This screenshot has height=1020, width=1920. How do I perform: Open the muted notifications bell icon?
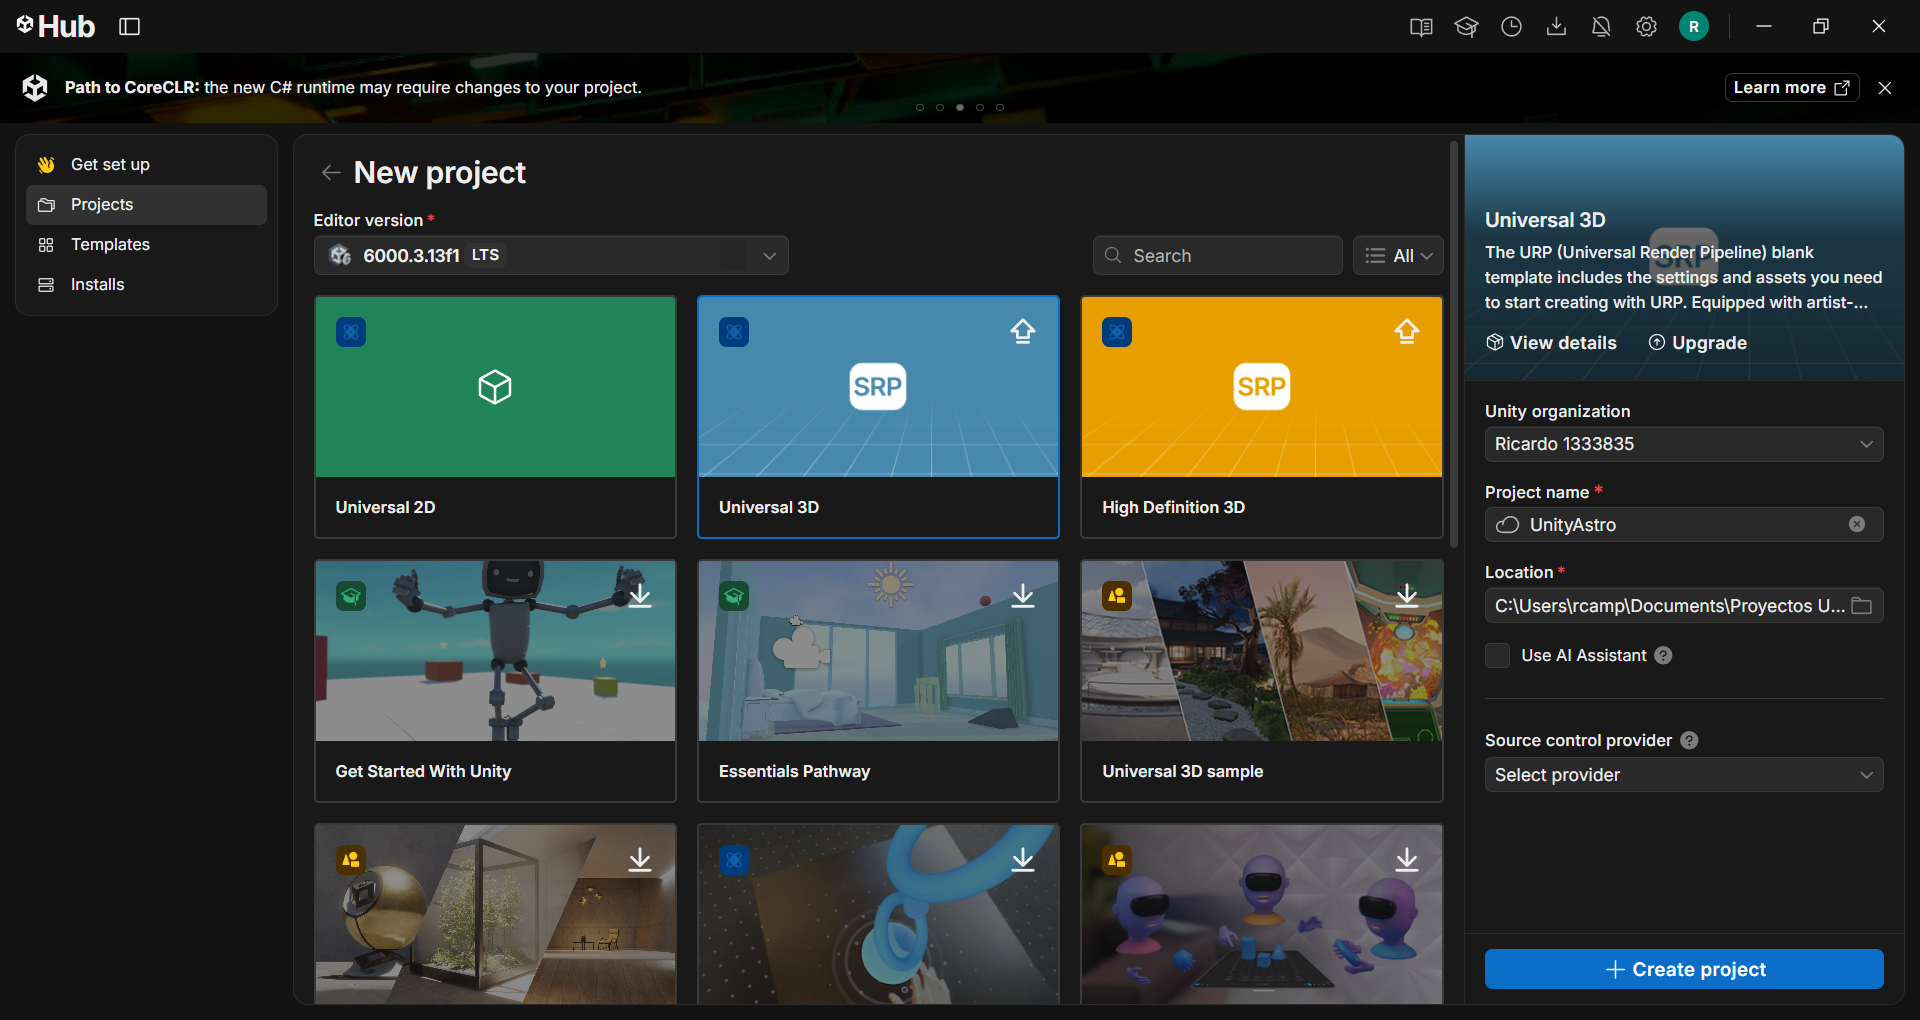tap(1601, 27)
